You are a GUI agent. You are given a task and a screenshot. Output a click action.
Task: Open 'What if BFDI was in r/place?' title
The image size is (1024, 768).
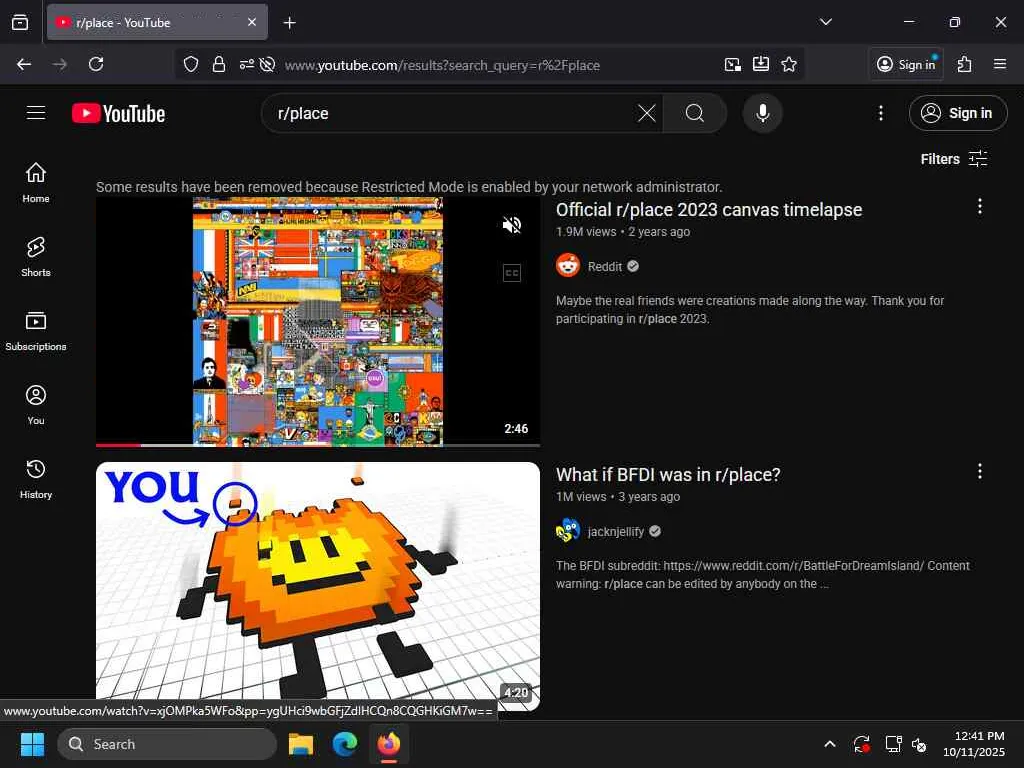point(668,475)
